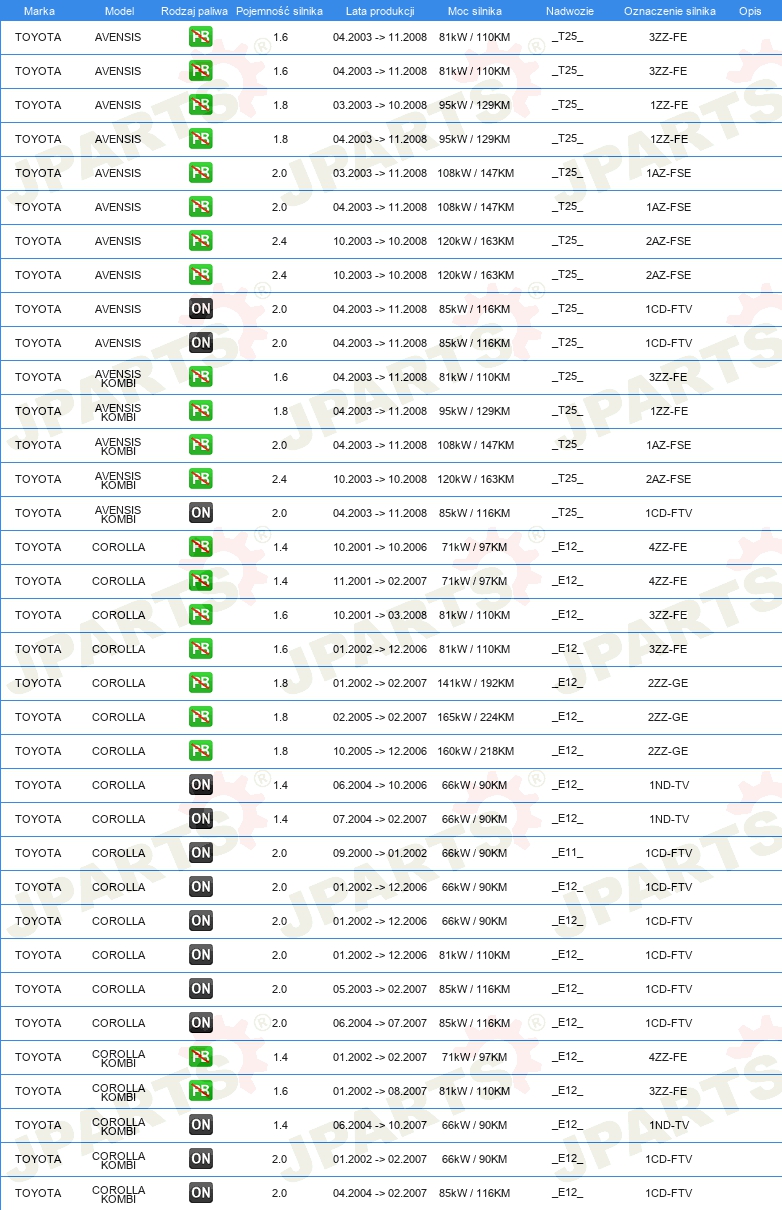Click diesel icon for Corolla 05.2003 -> 02.2007 row
The height and width of the screenshot is (1210, 782).
(200, 989)
